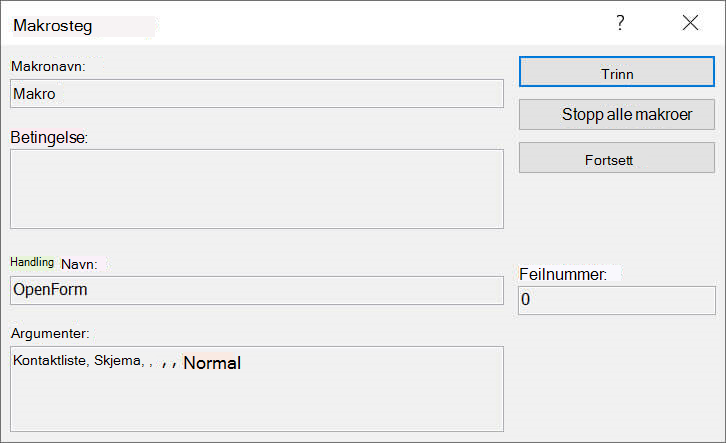This screenshot has height=443, width=726.
Task: Click Stopp alle makroer button
Action: 617,114
